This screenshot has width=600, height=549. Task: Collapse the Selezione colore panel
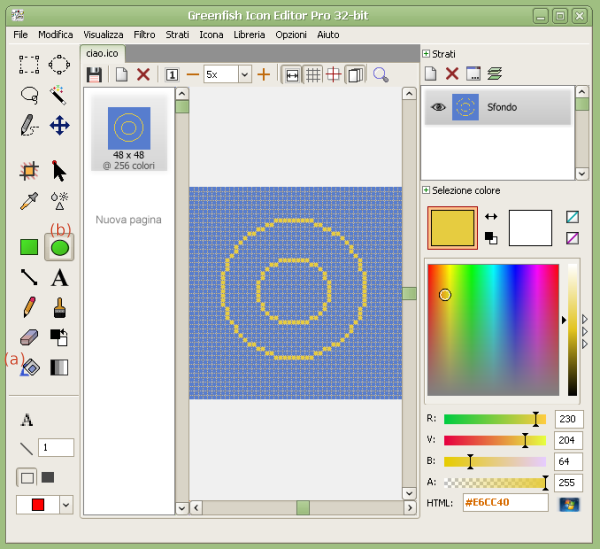click(426, 190)
